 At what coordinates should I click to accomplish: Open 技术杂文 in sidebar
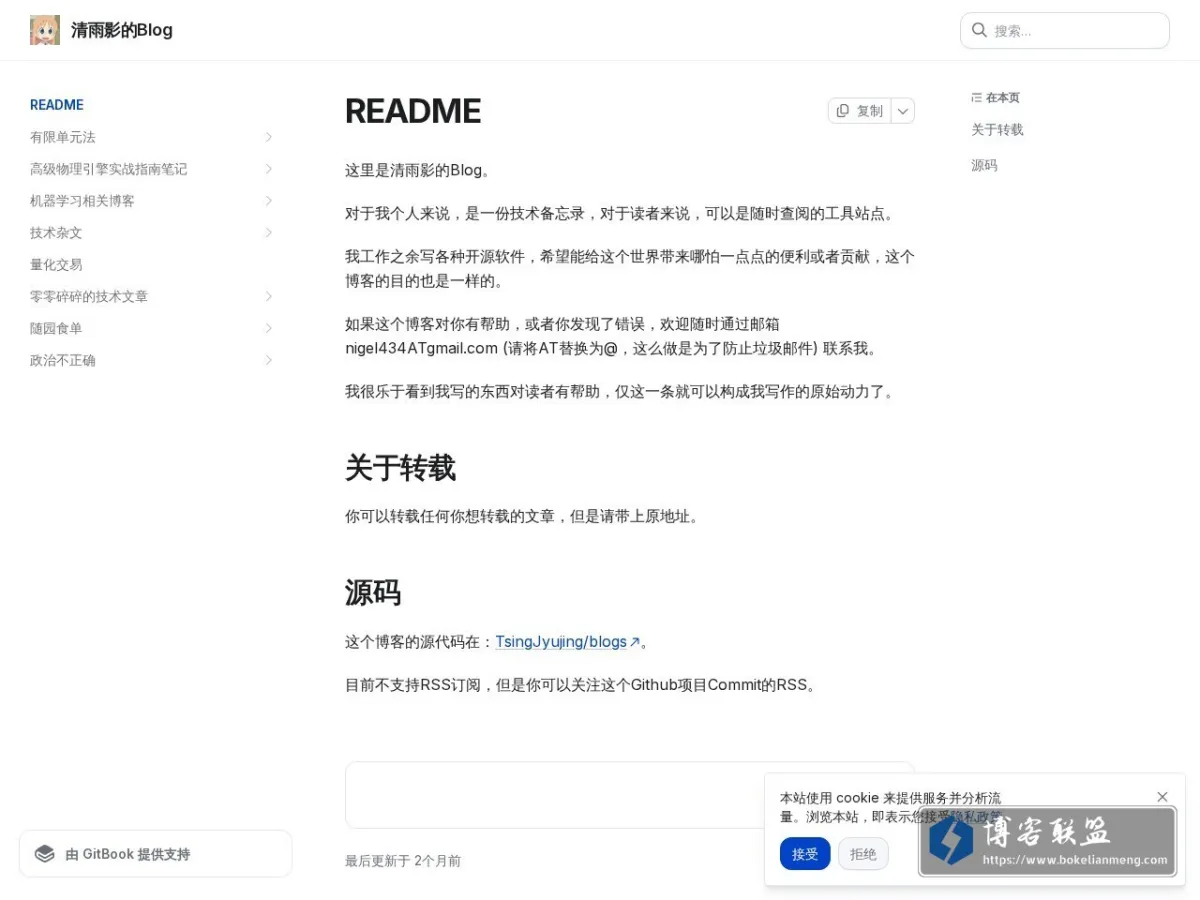tap(56, 233)
